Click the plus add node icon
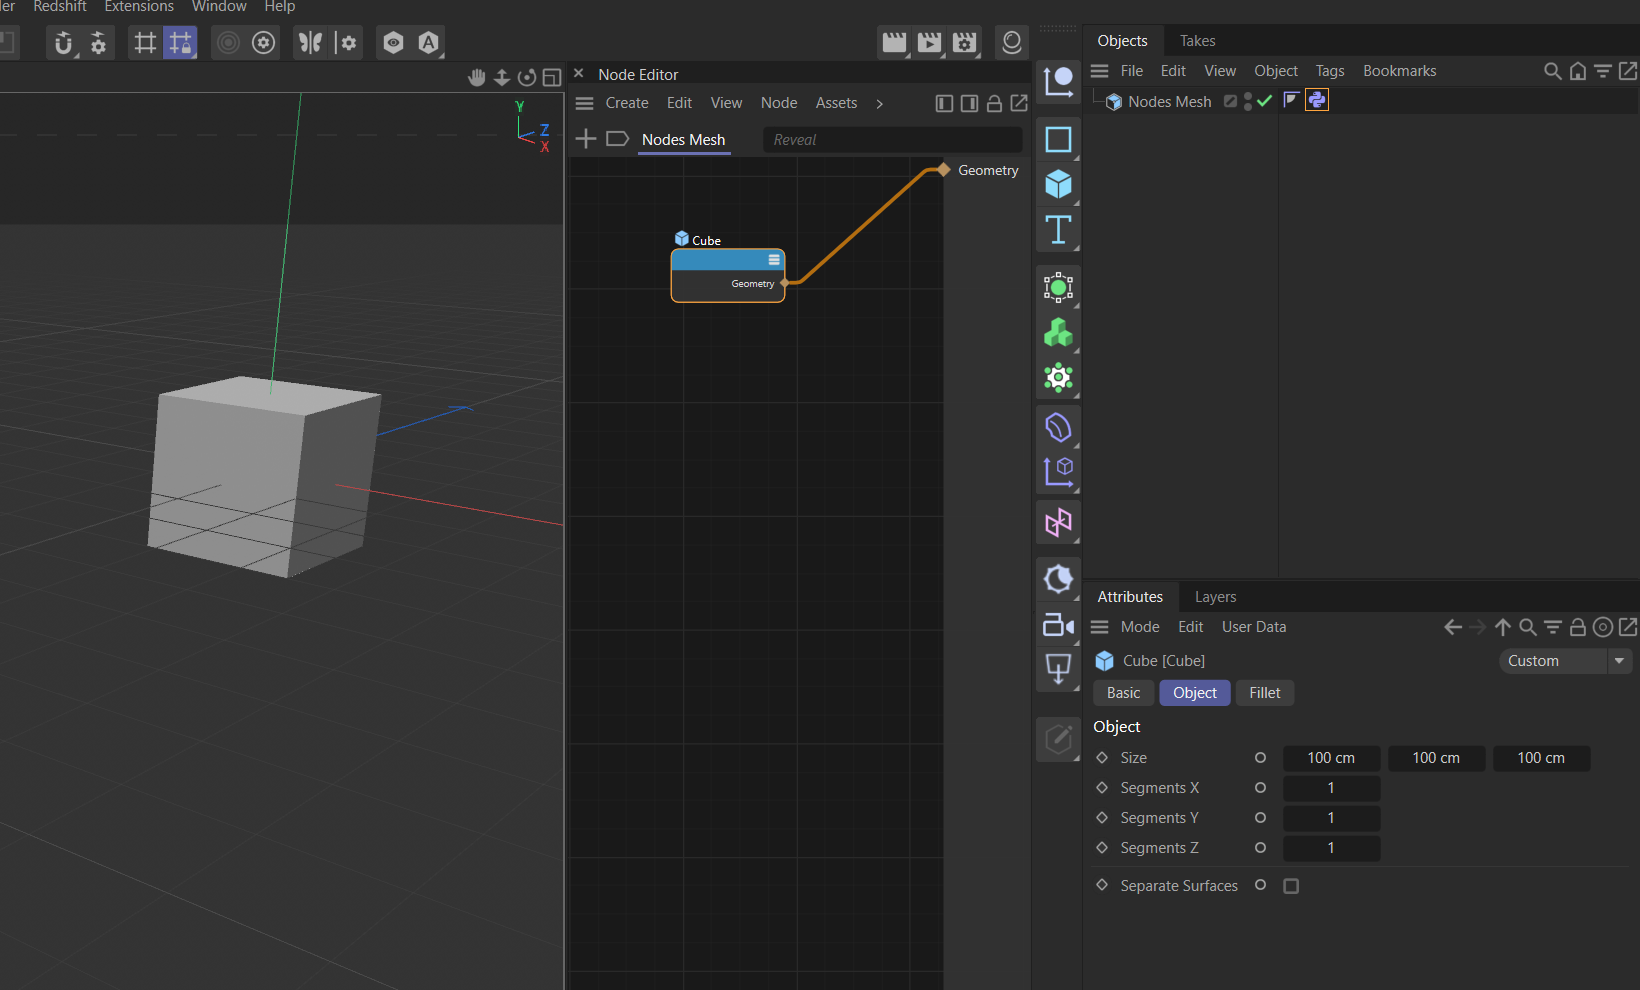Screen dimensions: 1640x990 tap(586, 139)
